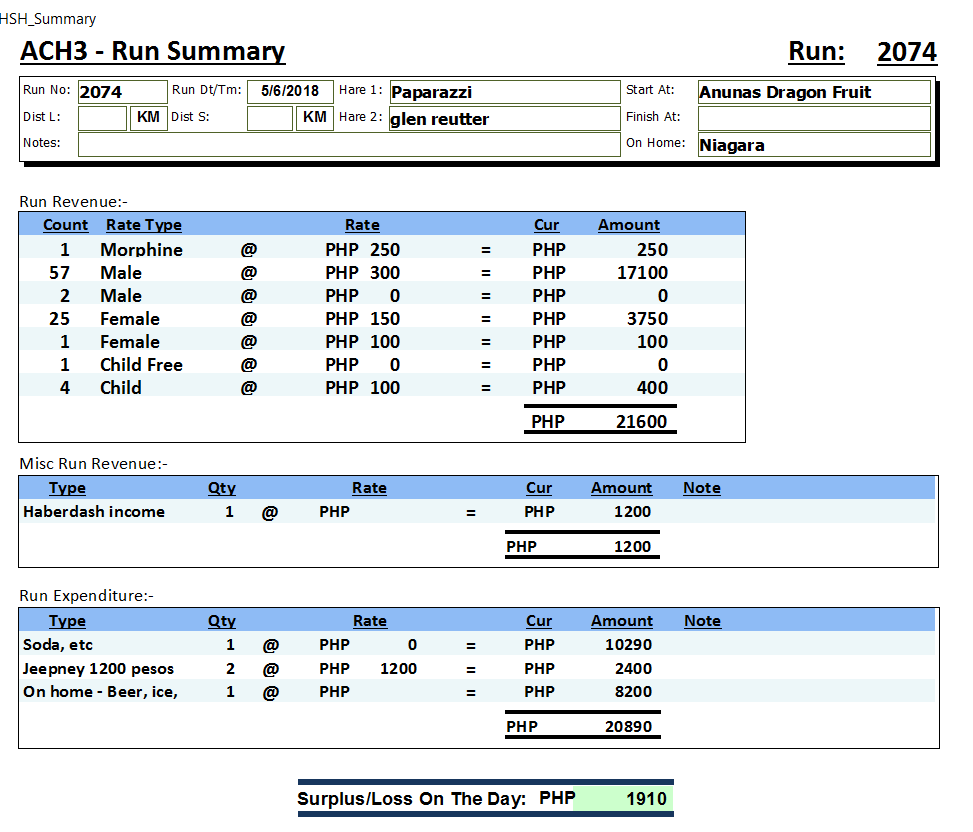Click the ACH3 - Run Summary title
The image size is (973, 832).
click(x=153, y=52)
